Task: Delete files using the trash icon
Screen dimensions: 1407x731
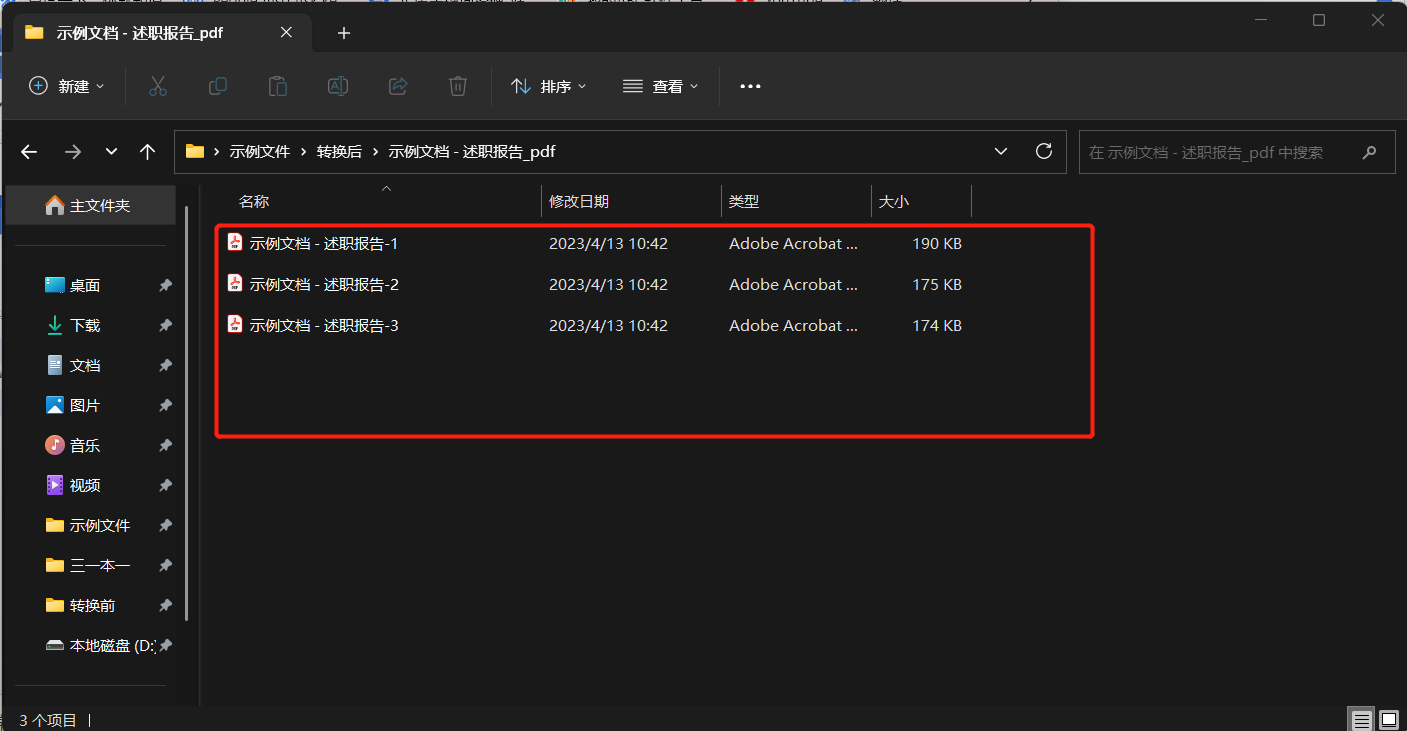Action: [x=457, y=86]
